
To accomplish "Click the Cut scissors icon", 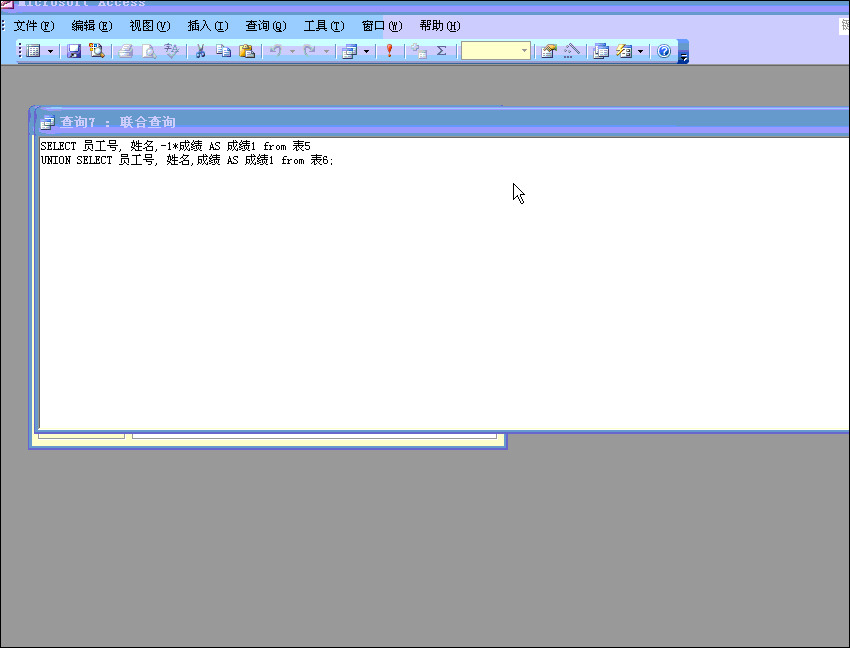I will point(200,51).
